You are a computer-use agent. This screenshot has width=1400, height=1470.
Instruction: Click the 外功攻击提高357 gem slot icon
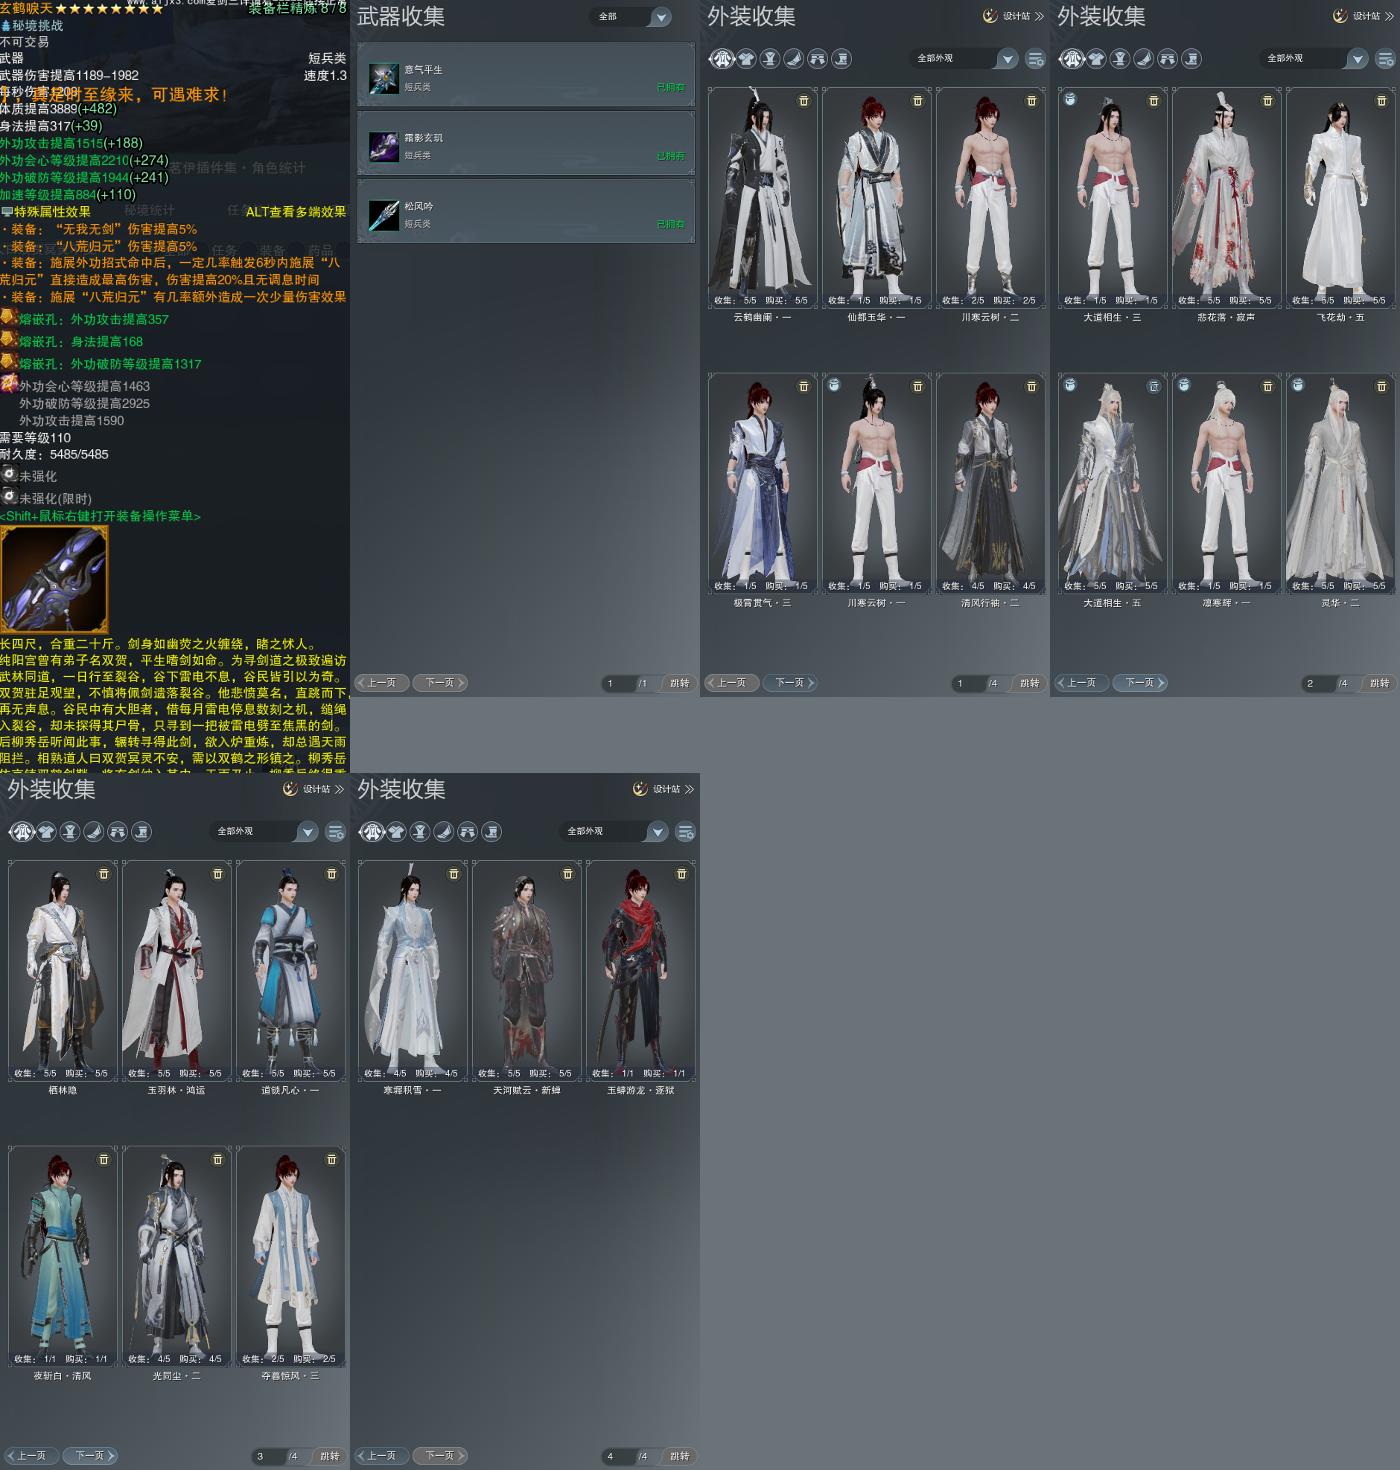(9, 318)
